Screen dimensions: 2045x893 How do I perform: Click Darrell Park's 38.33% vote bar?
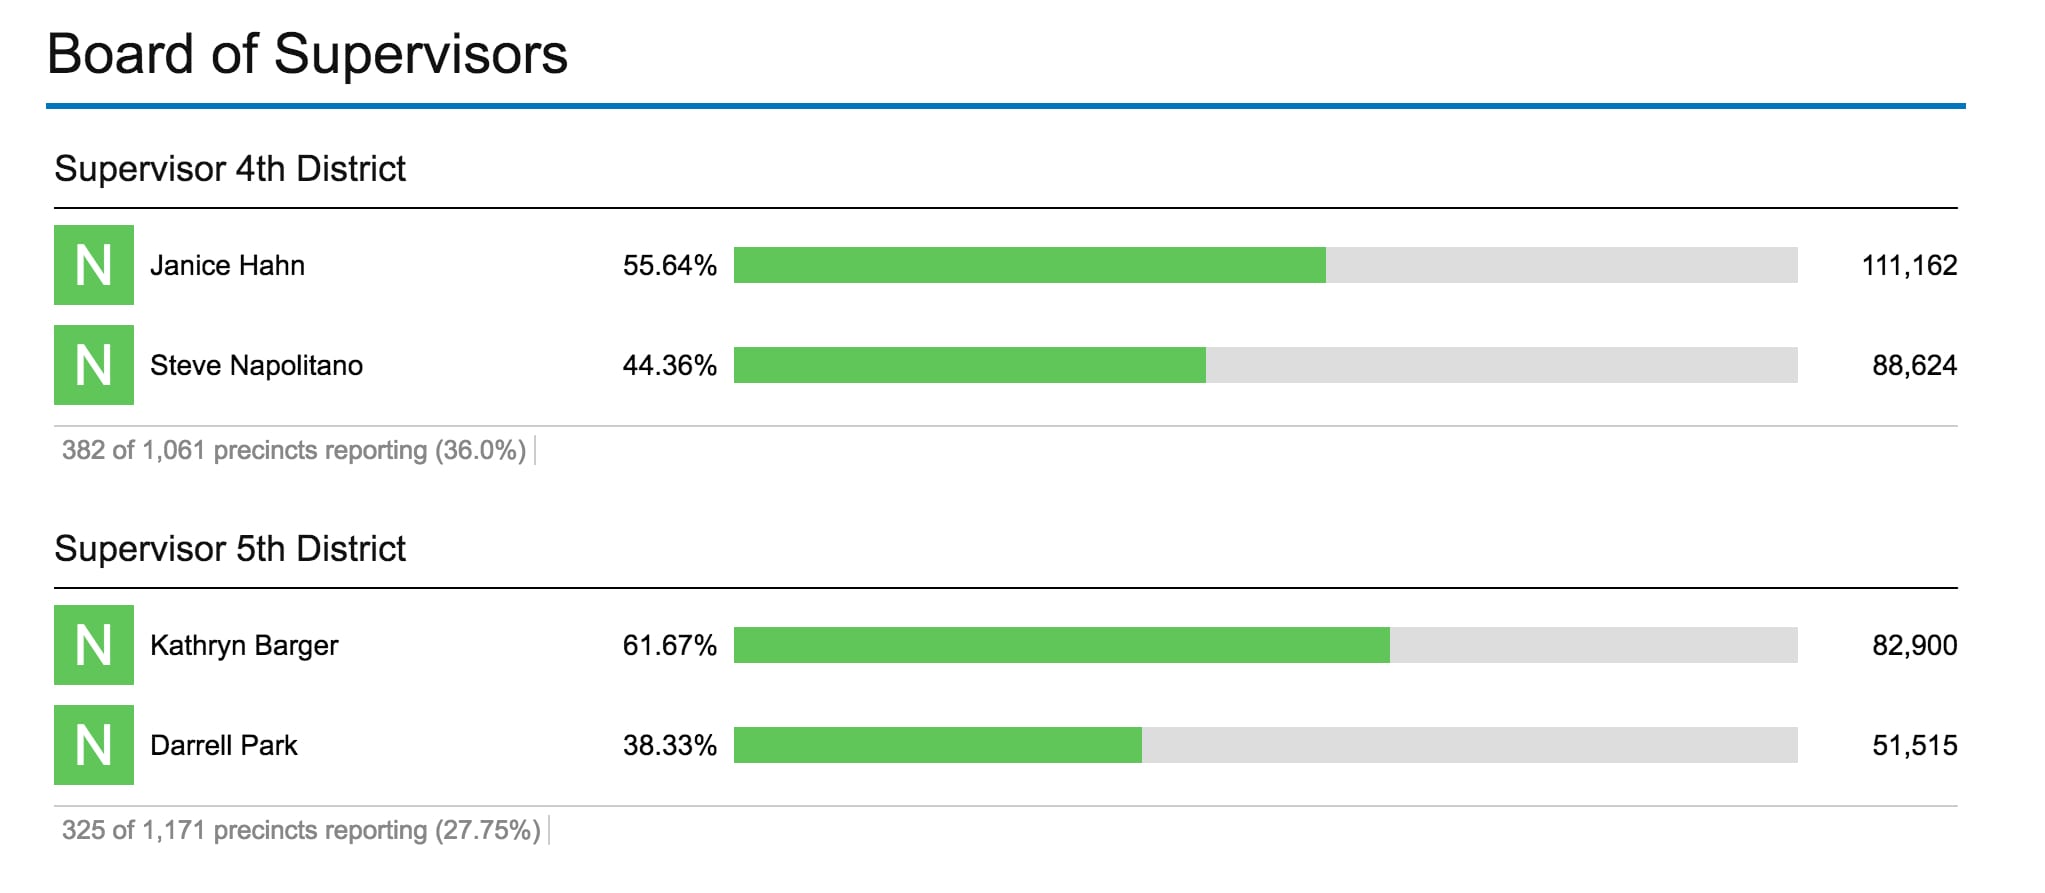point(1266,745)
